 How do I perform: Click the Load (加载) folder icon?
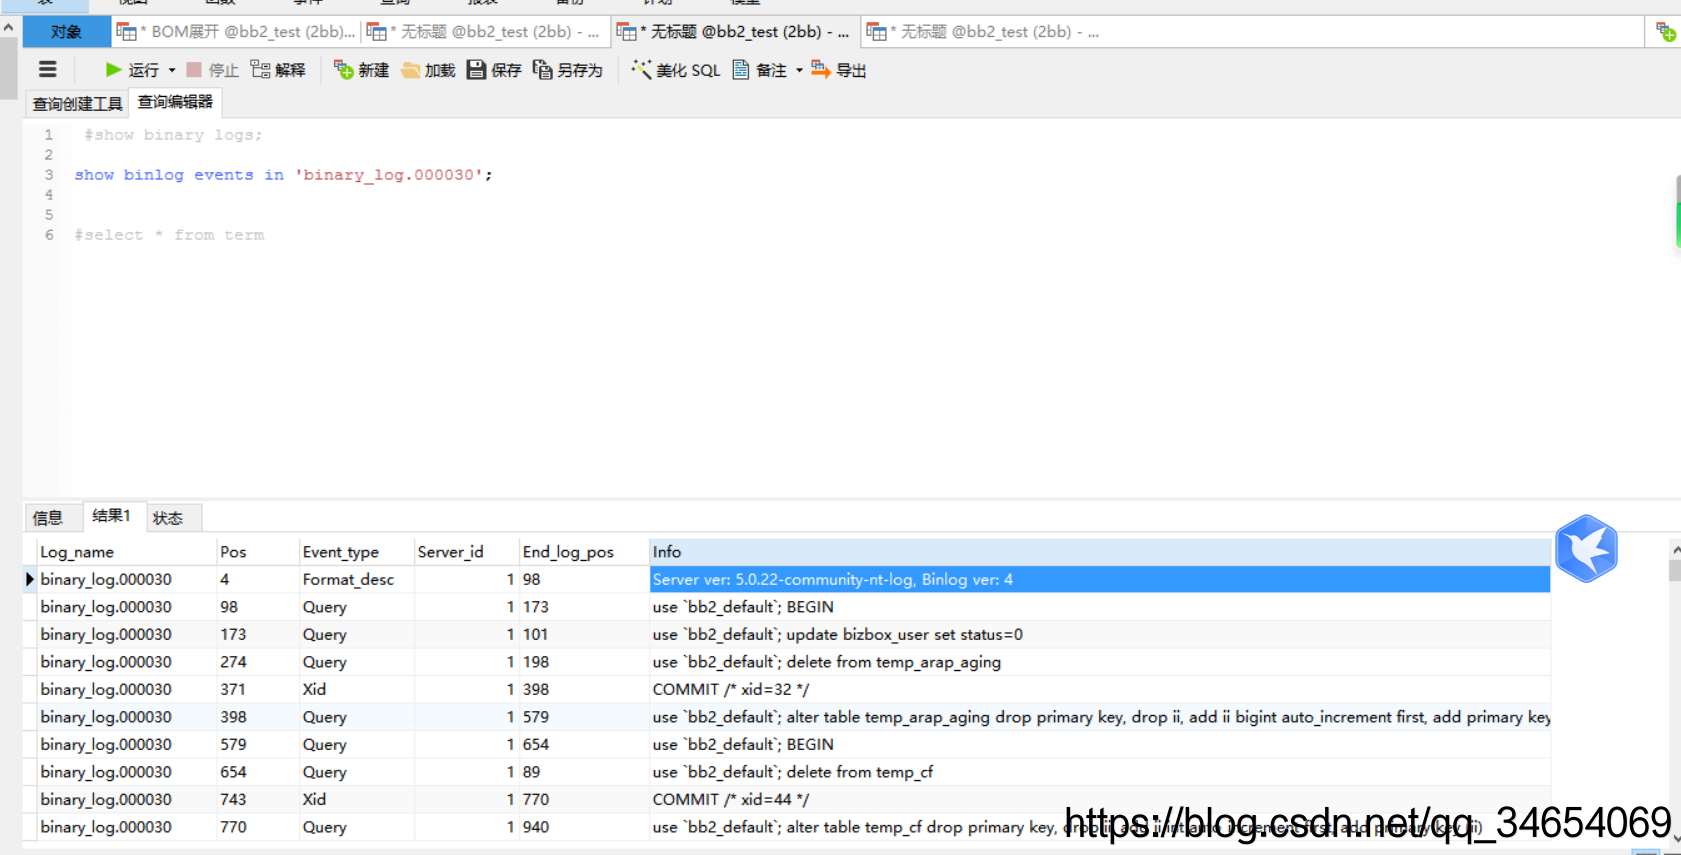pyautogui.click(x=411, y=70)
